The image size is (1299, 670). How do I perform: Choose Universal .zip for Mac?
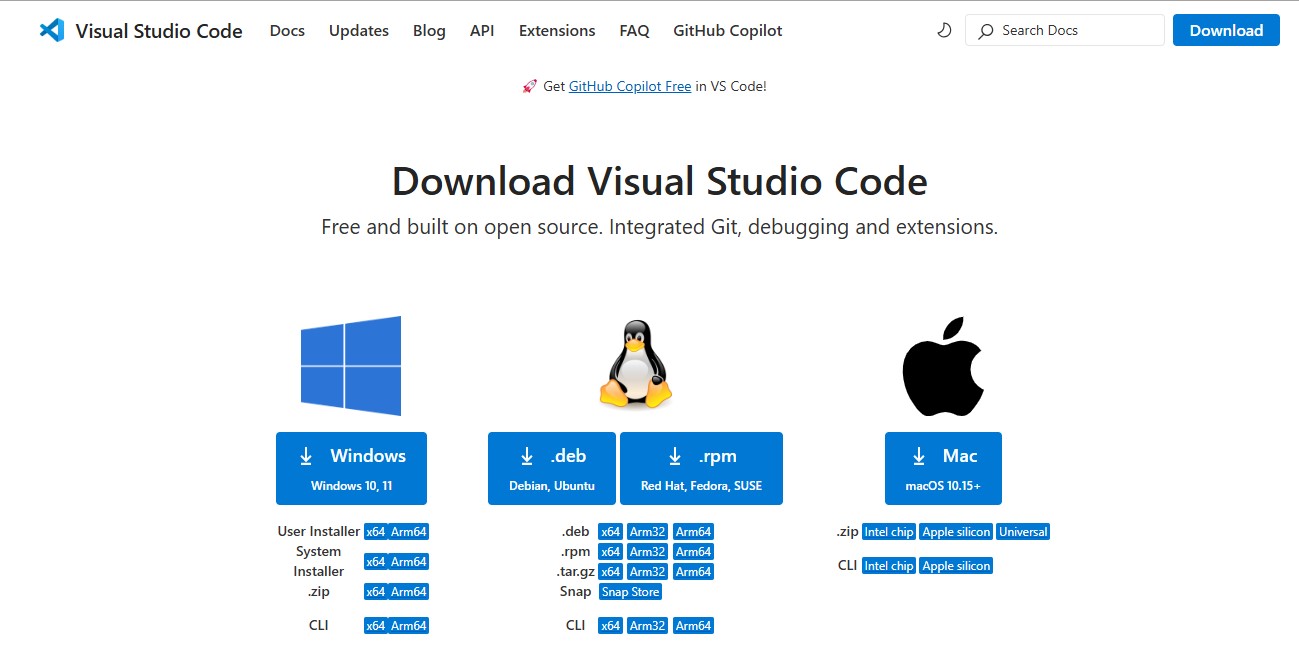[1023, 532]
